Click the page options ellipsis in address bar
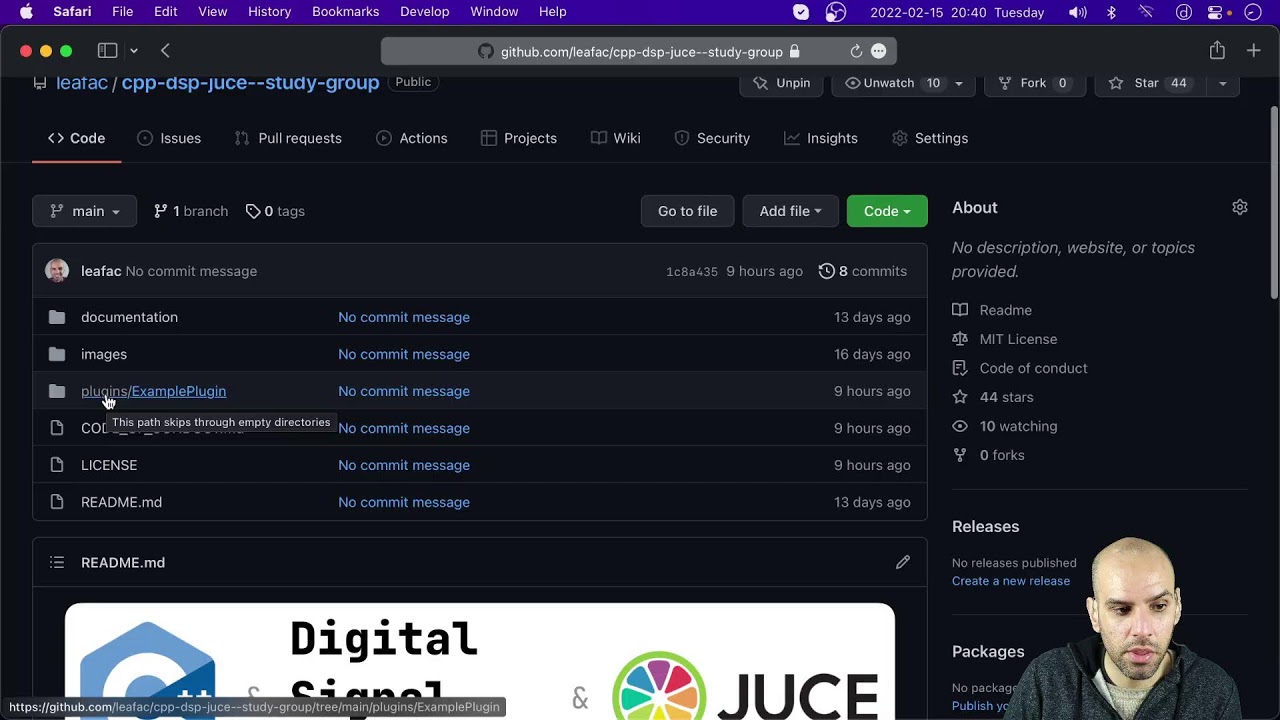Viewport: 1280px width, 720px height. pyautogui.click(x=878, y=51)
